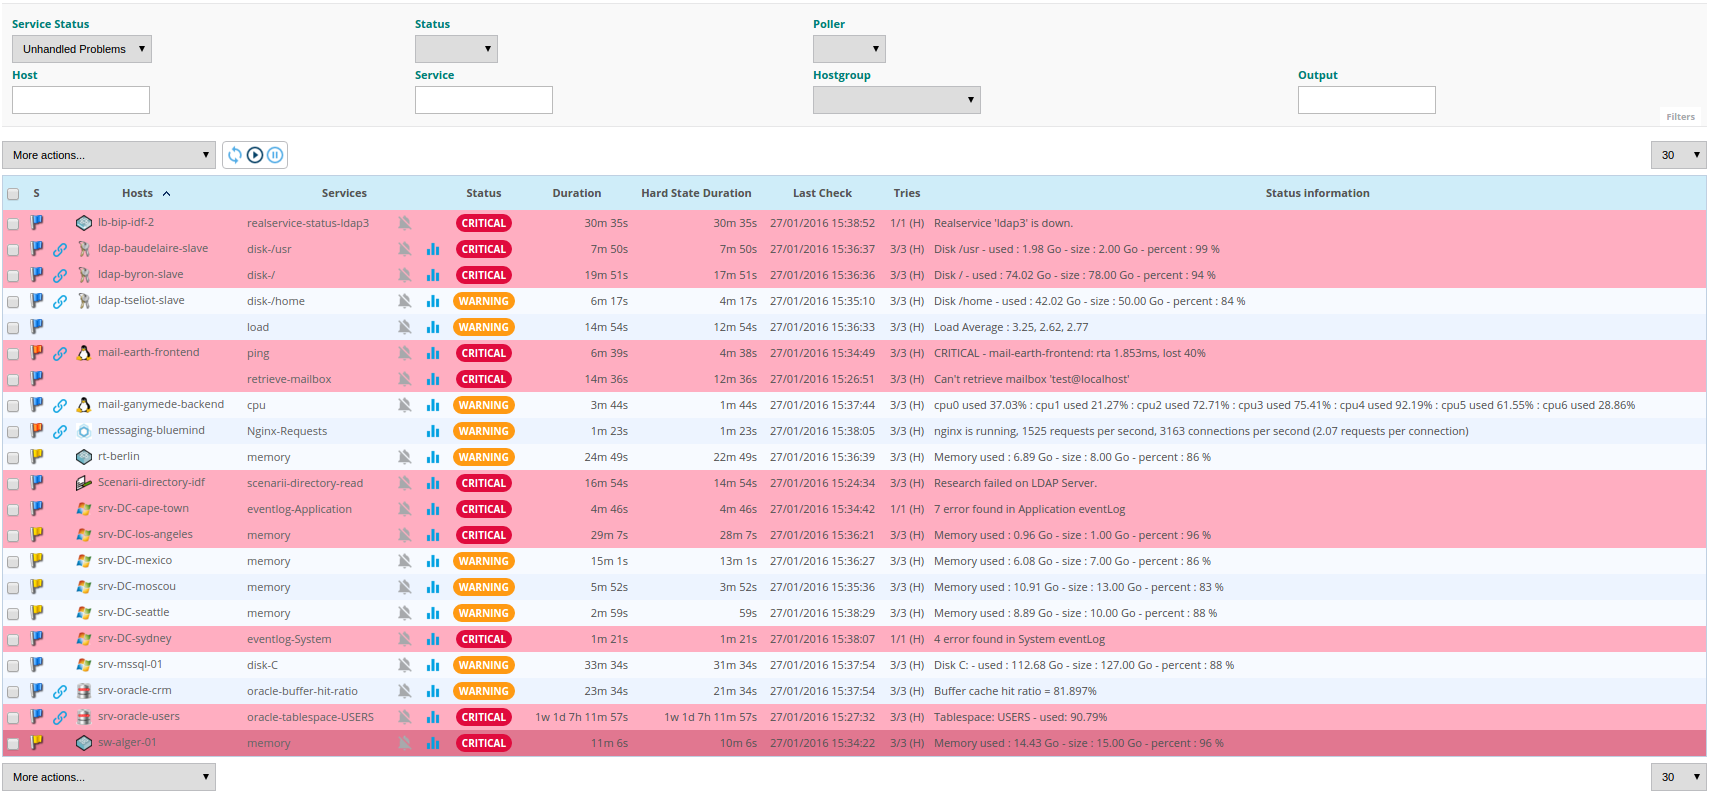Viewport: 1710px width, 795px height.
Task: Open the top More actions dropdown
Action: (x=109, y=155)
